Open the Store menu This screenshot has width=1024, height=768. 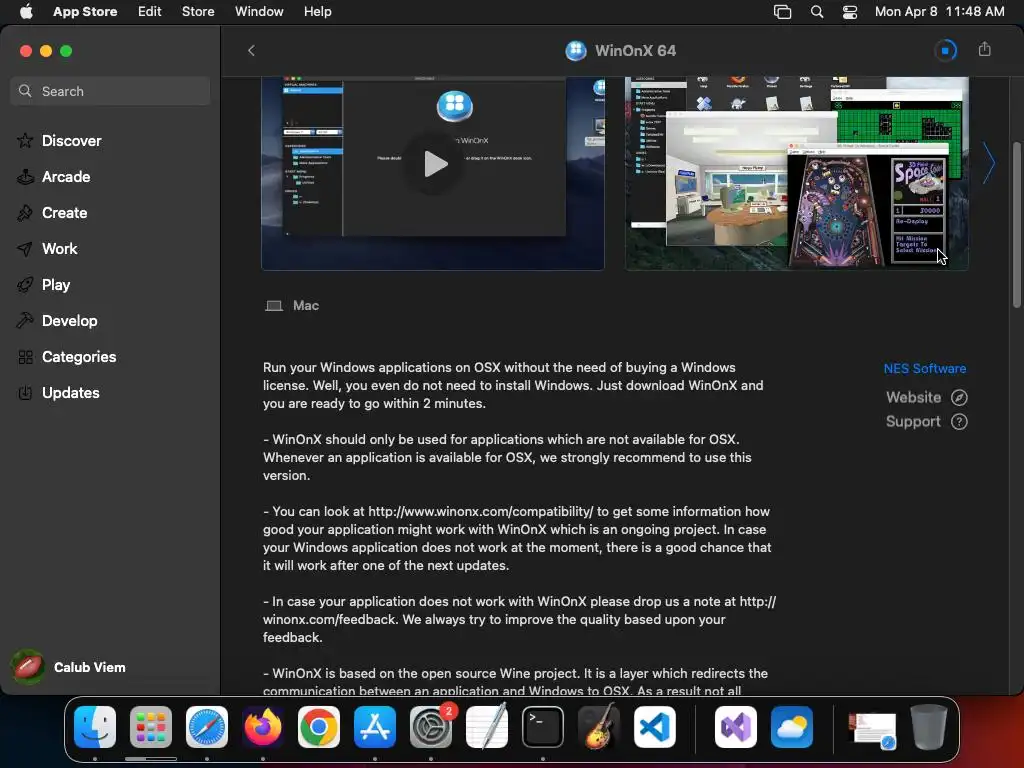198,11
